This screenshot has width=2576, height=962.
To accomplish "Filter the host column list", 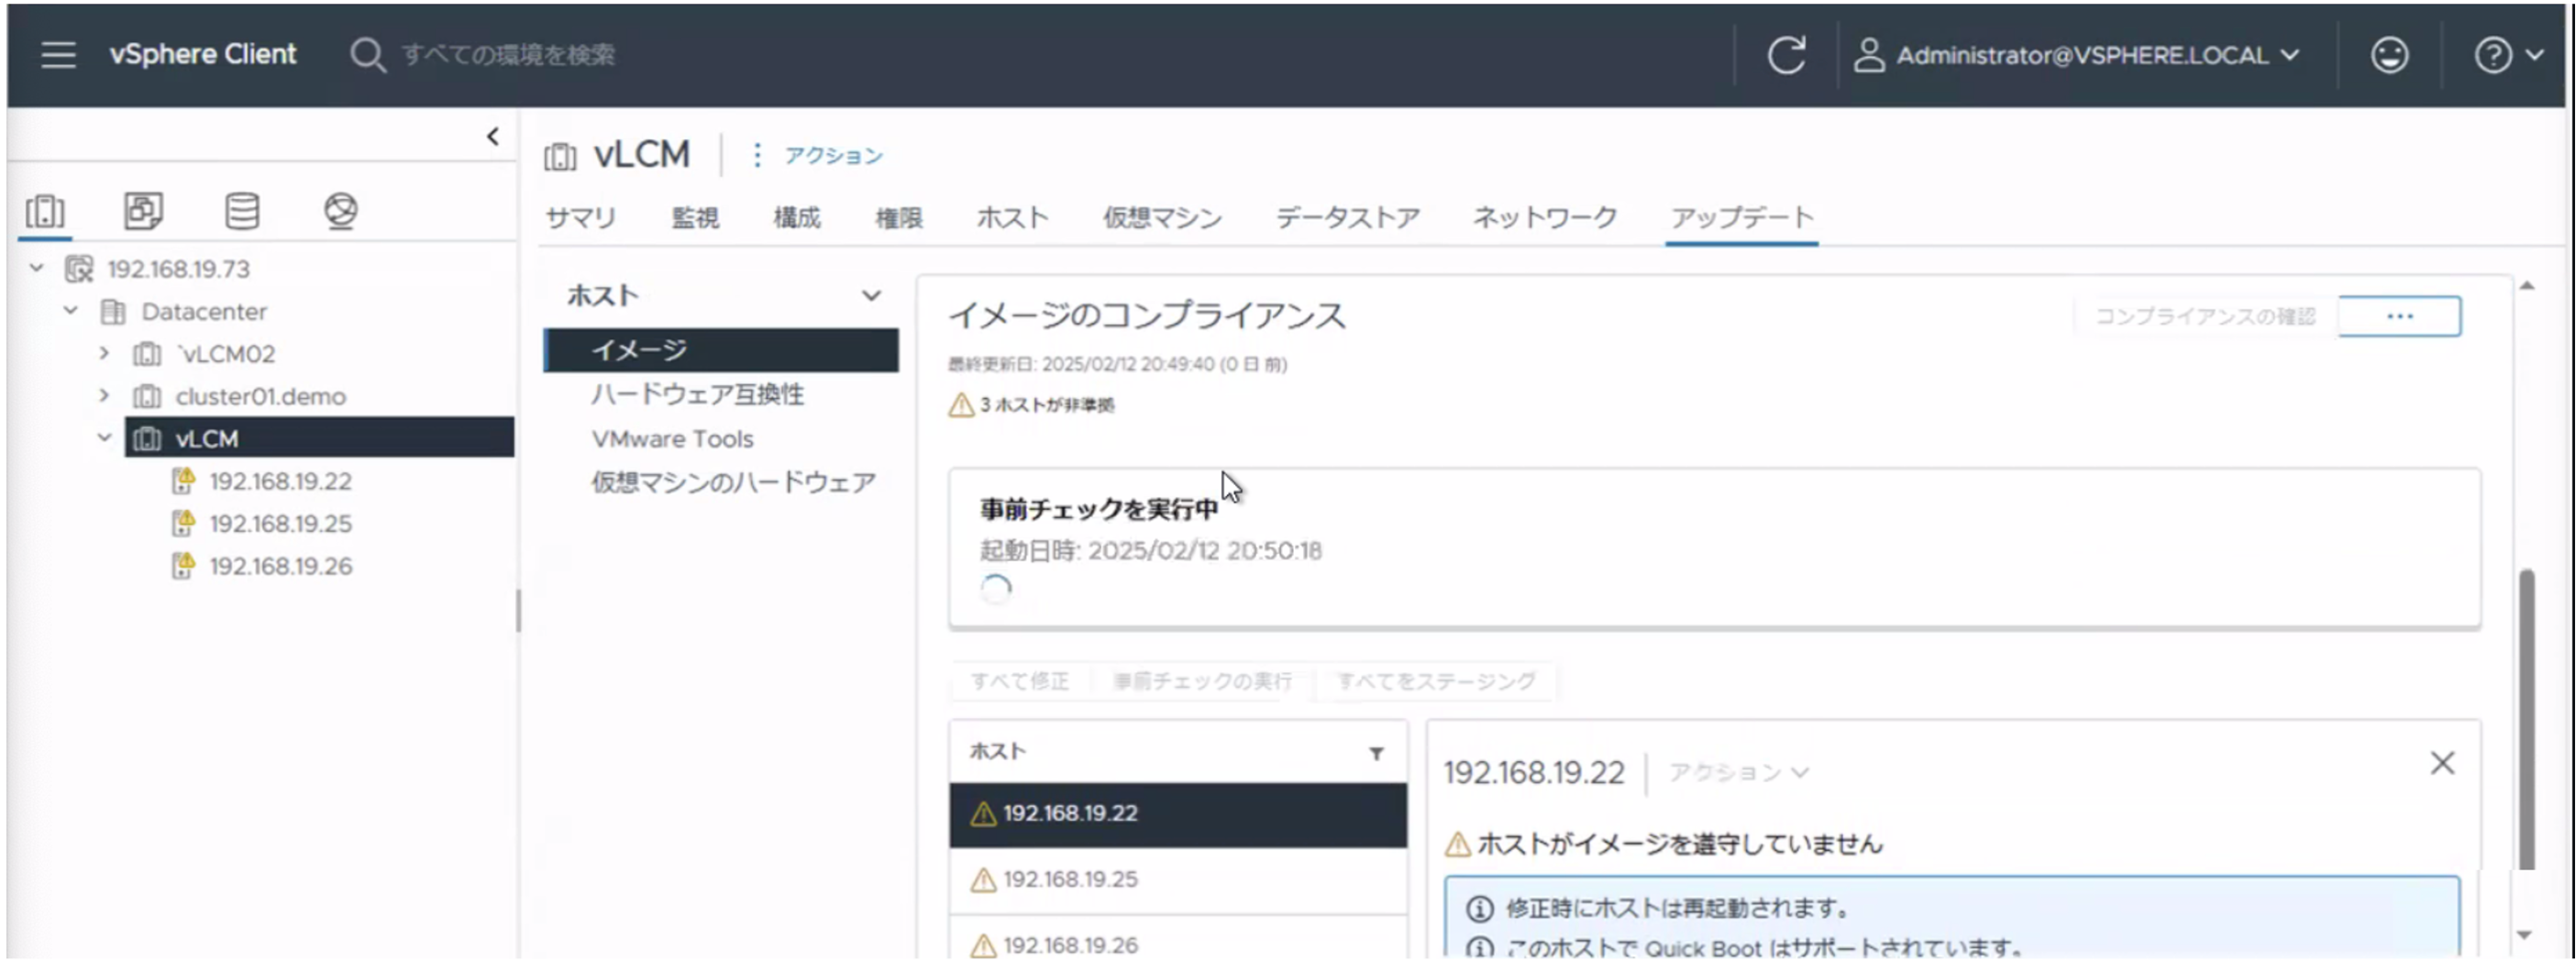I will point(1376,753).
